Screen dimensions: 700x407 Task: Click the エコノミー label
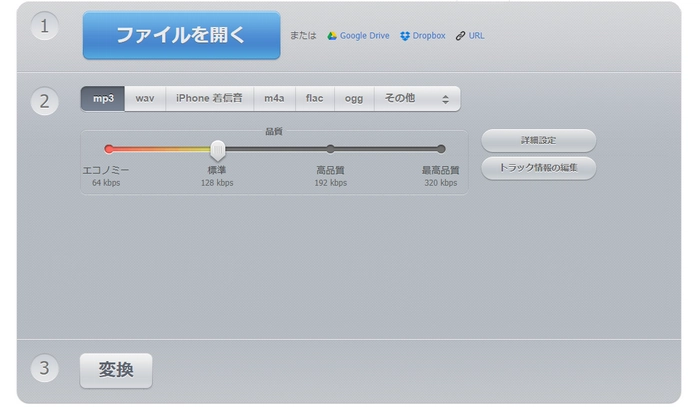pos(106,170)
